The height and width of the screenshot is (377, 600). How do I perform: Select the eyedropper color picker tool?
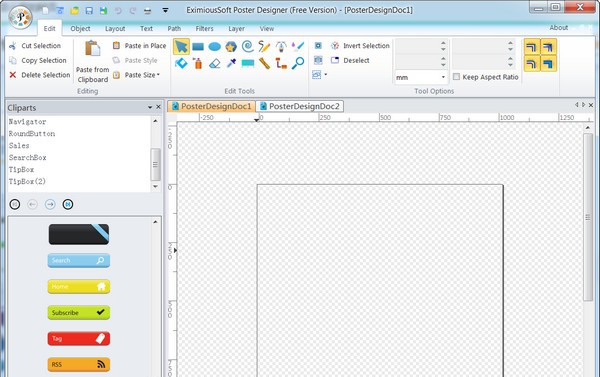(x=231, y=63)
